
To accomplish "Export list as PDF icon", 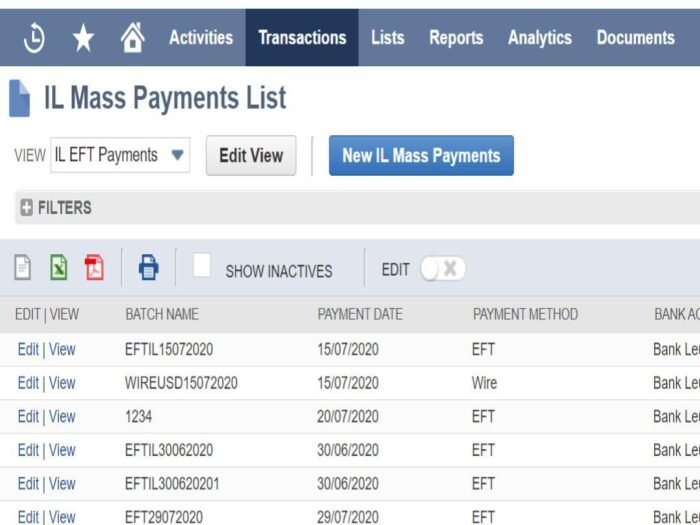I will tap(94, 267).
